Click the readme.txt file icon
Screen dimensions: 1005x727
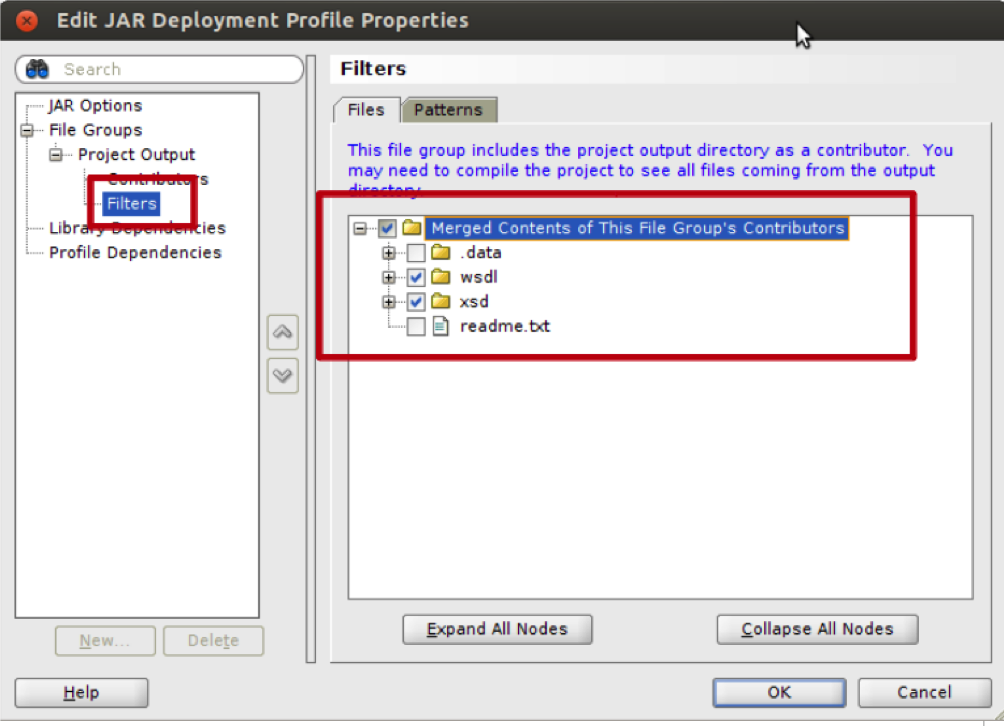tap(440, 326)
